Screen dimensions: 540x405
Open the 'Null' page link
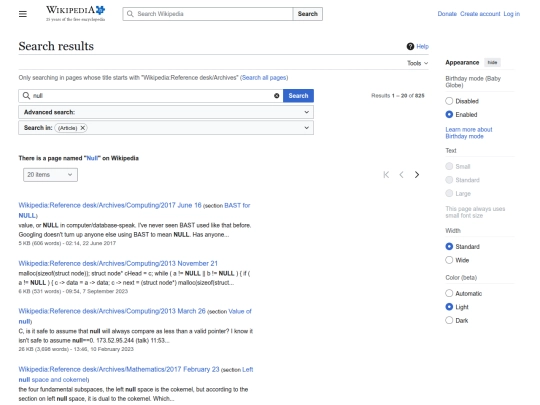(93, 158)
